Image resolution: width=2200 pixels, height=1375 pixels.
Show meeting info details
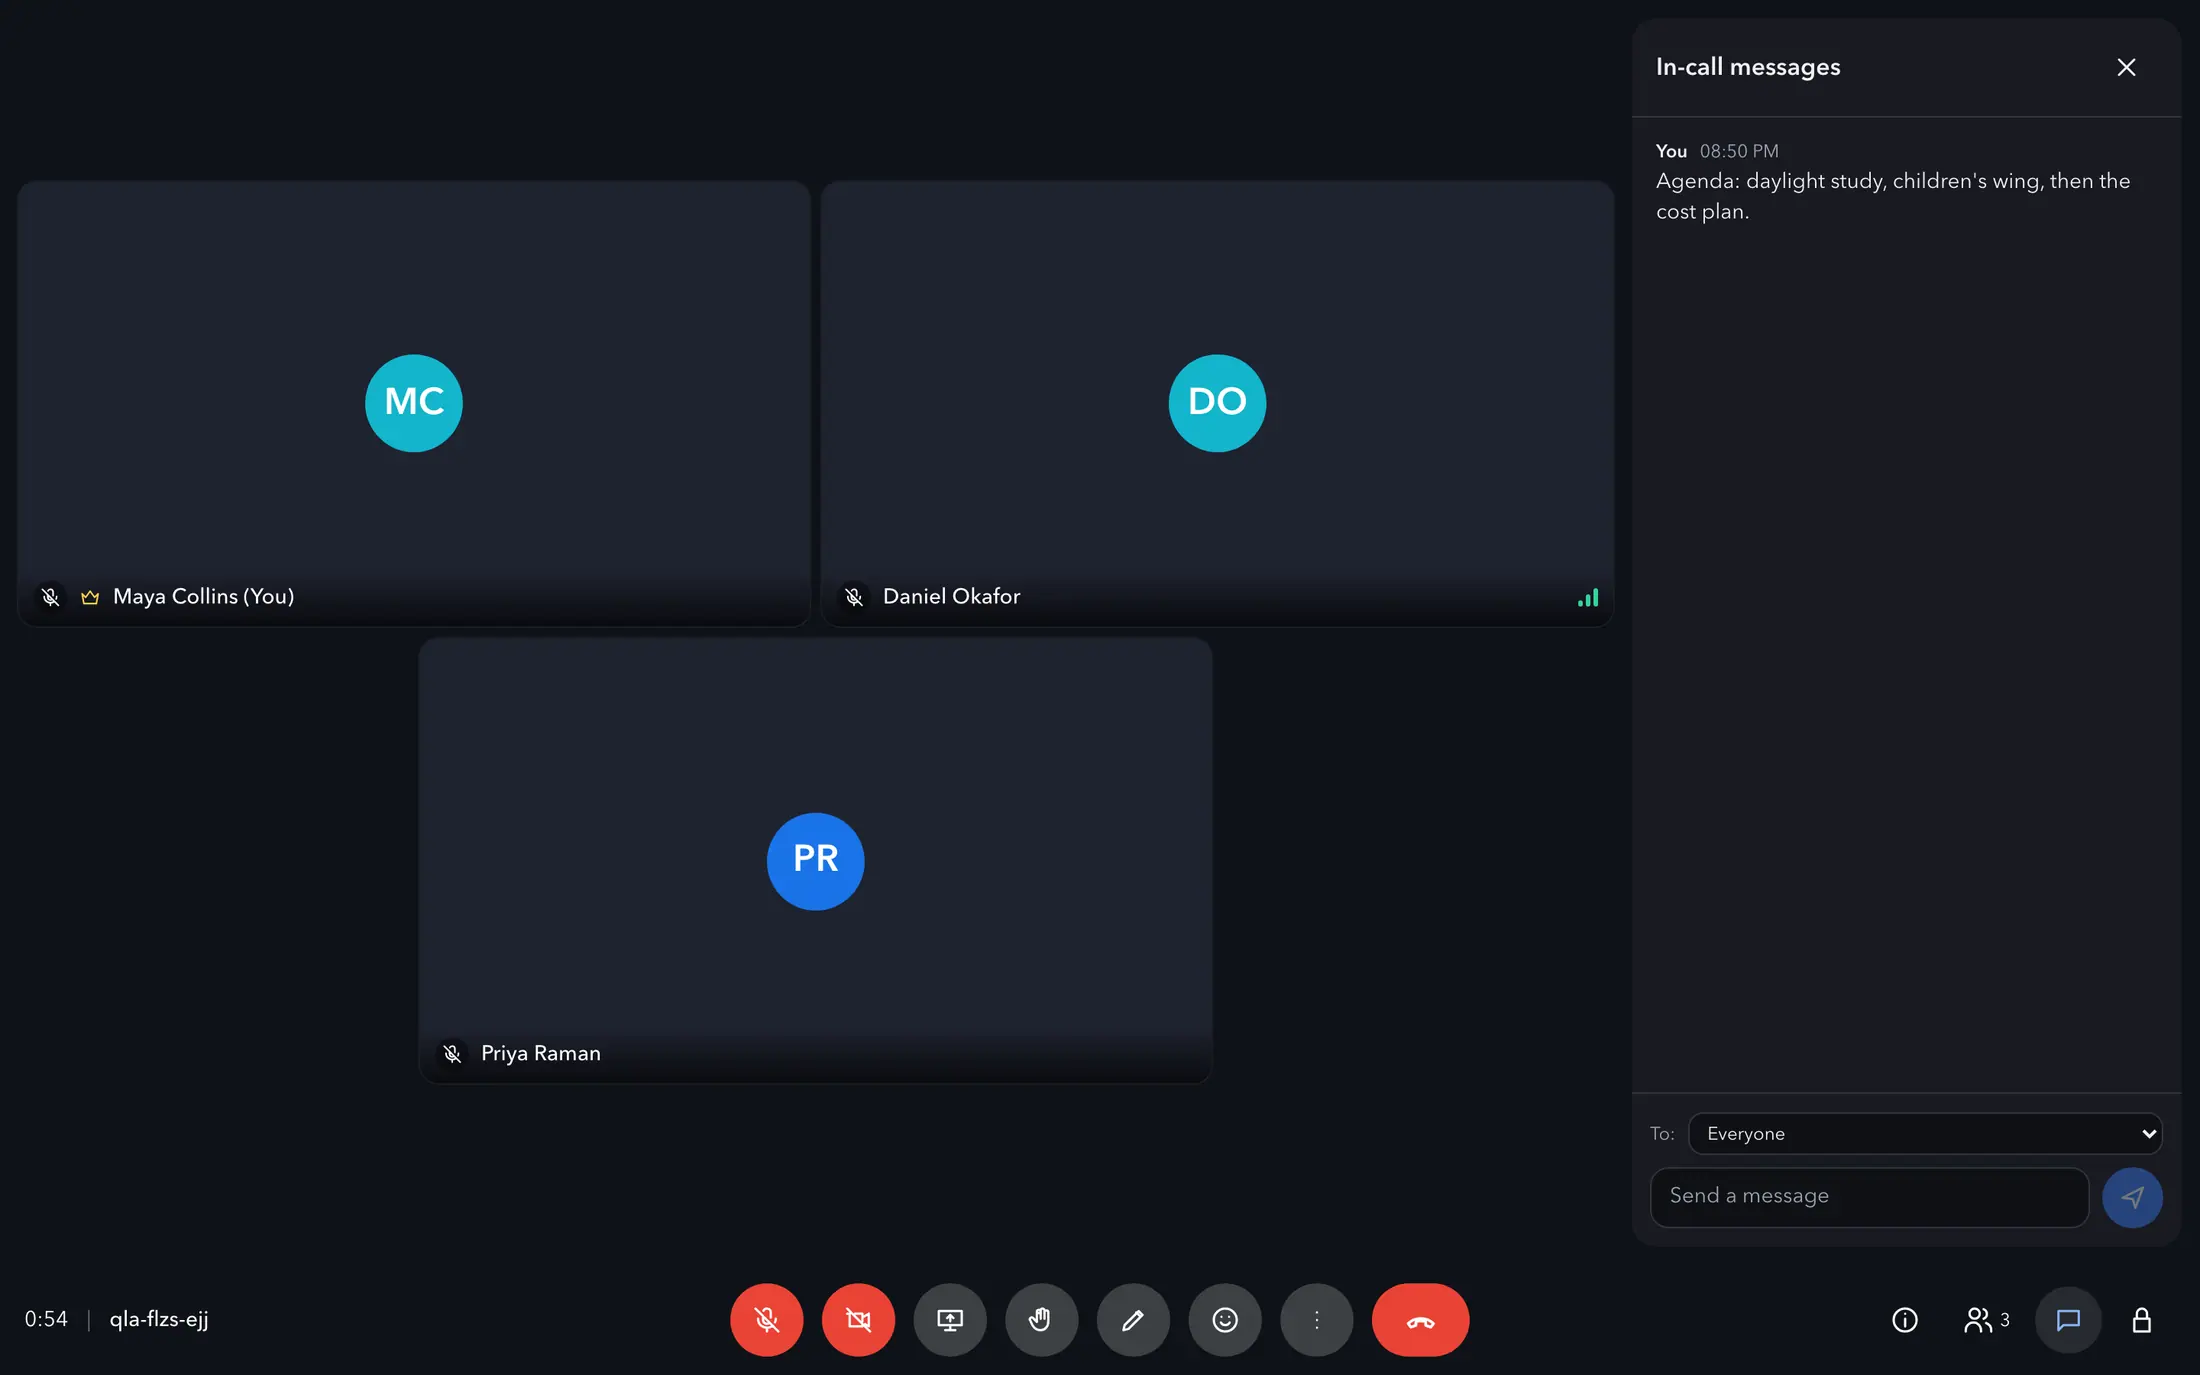coord(1905,1320)
